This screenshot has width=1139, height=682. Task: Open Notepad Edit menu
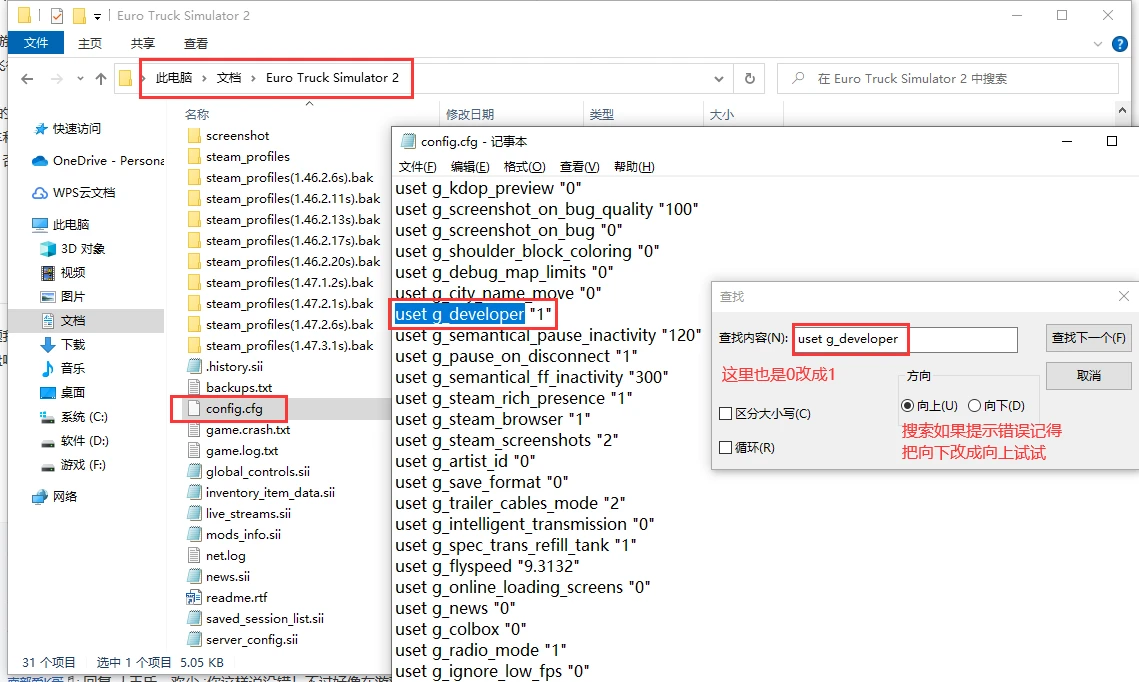[x=470, y=167]
